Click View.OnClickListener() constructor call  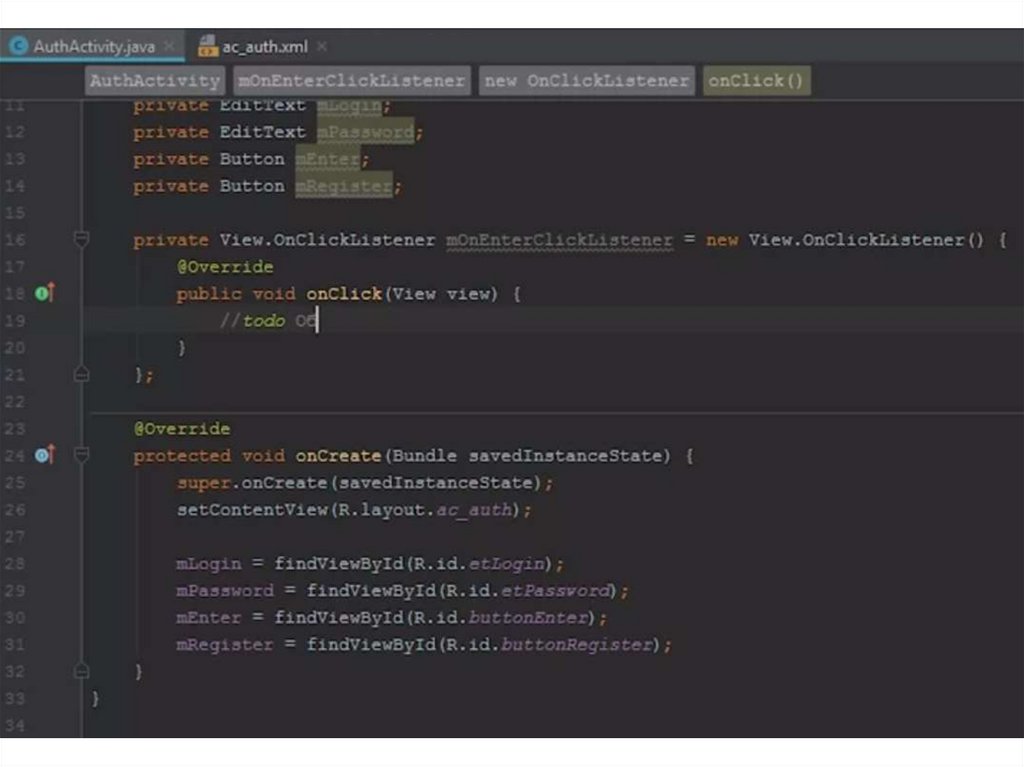(865, 240)
